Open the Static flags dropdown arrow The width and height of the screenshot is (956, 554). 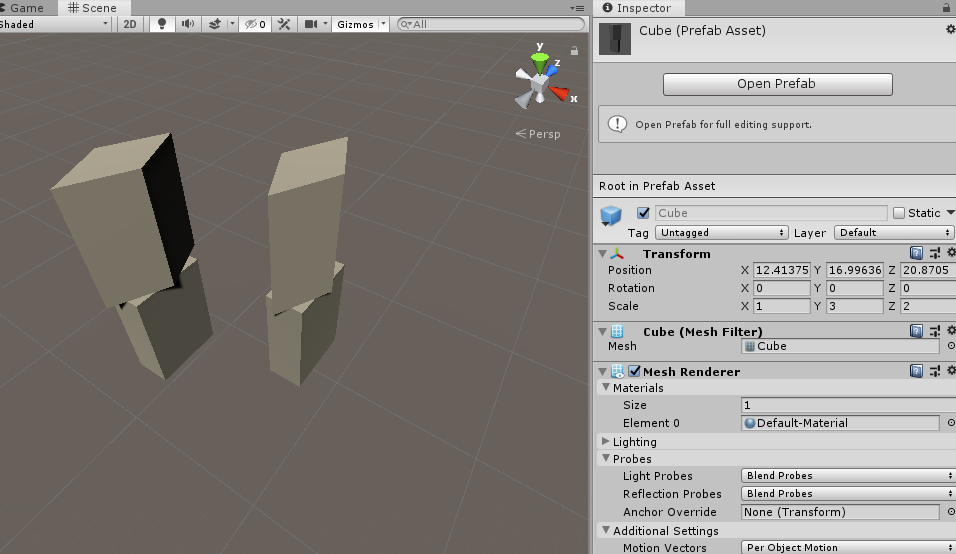coord(951,213)
